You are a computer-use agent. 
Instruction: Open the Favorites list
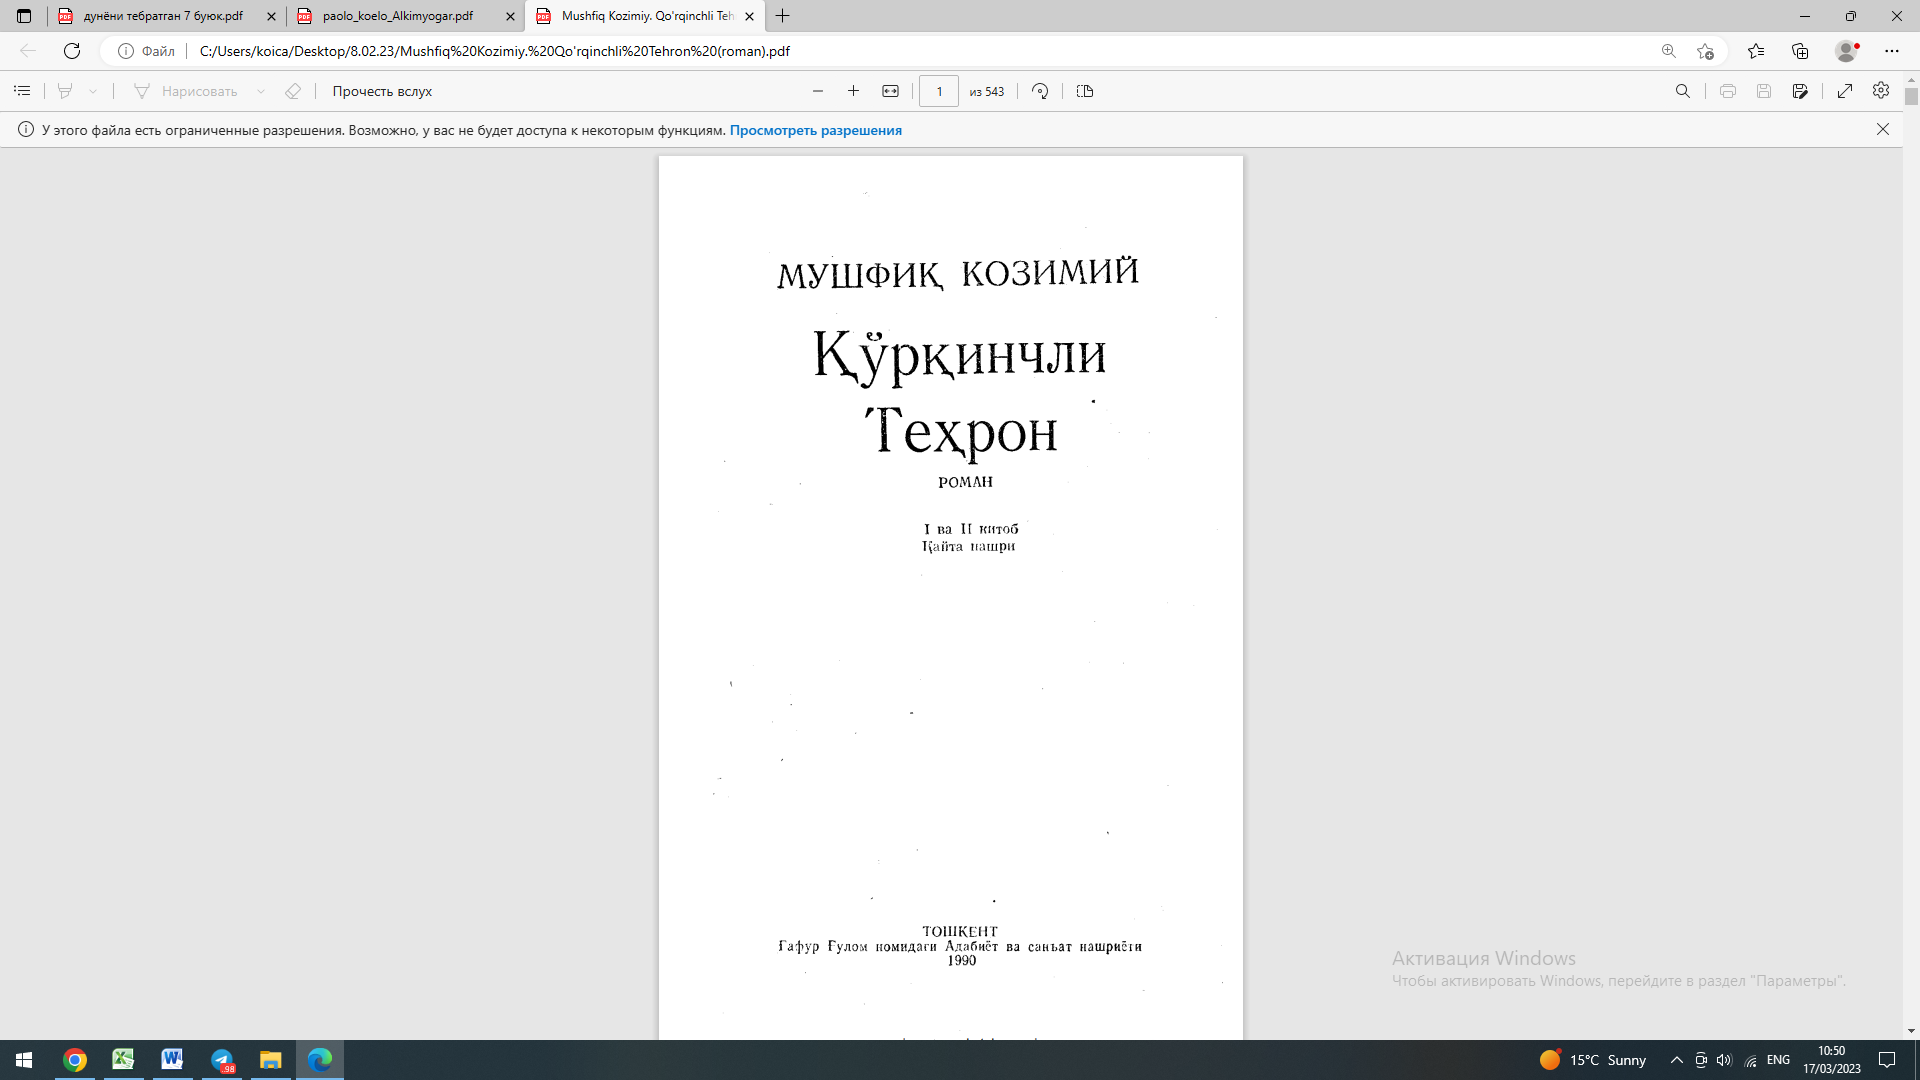pos(1756,51)
